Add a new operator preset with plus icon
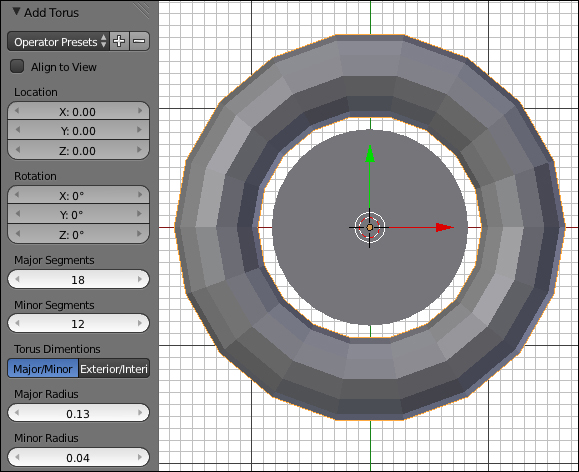The image size is (579, 472). tap(119, 41)
